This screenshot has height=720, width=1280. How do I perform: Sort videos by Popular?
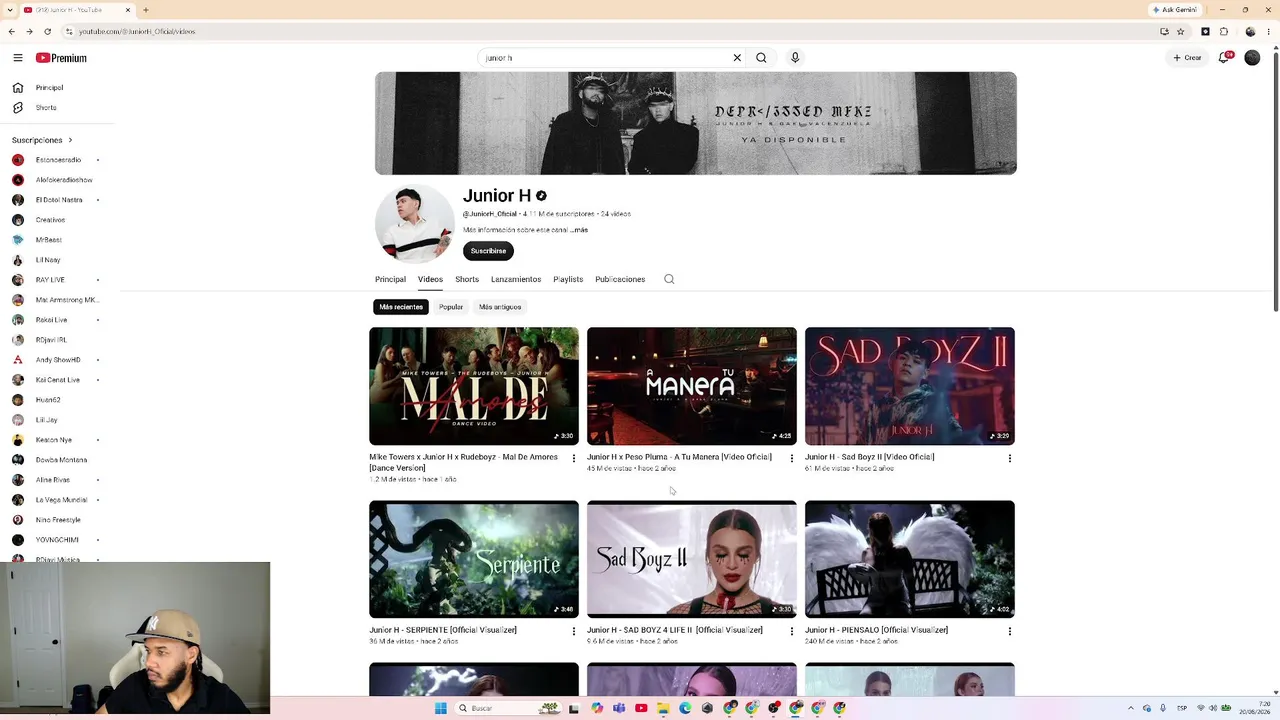451,307
